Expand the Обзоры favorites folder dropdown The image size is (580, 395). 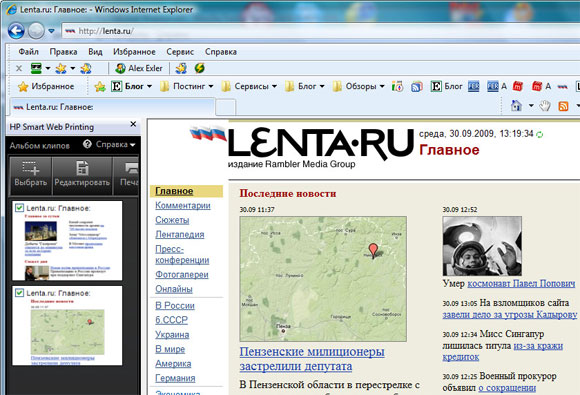pos(382,87)
